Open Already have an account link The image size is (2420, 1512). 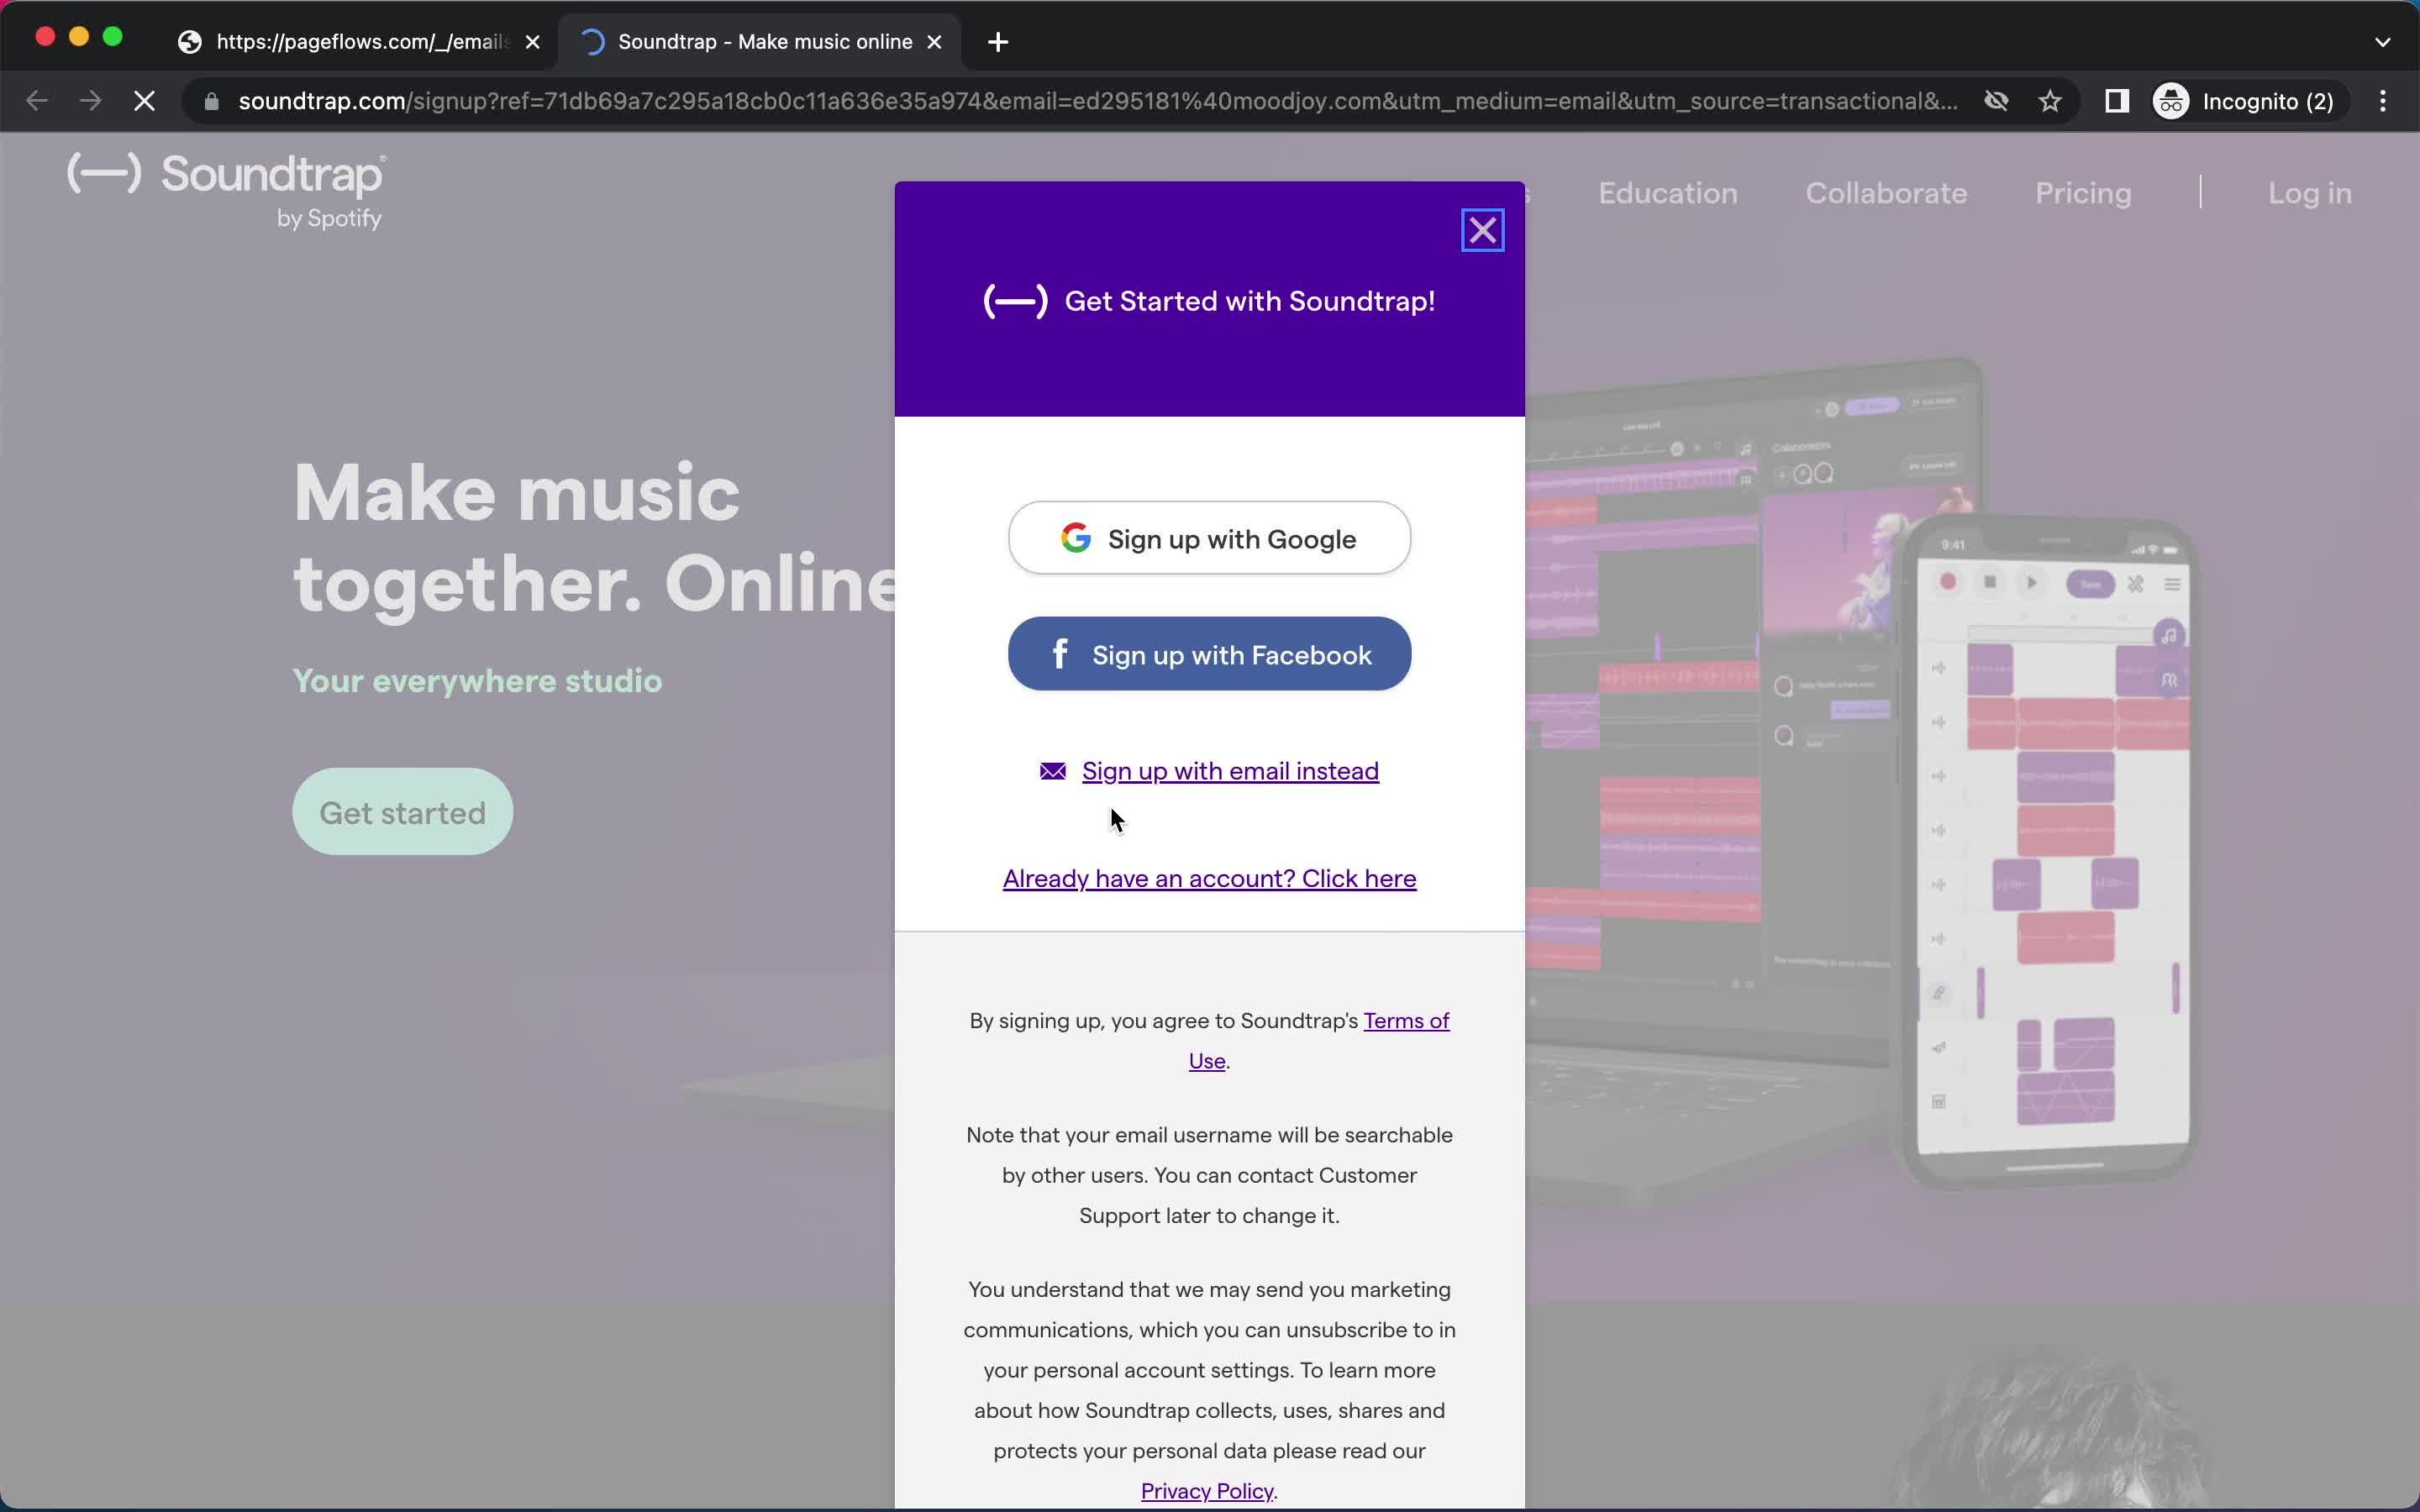click(1209, 878)
